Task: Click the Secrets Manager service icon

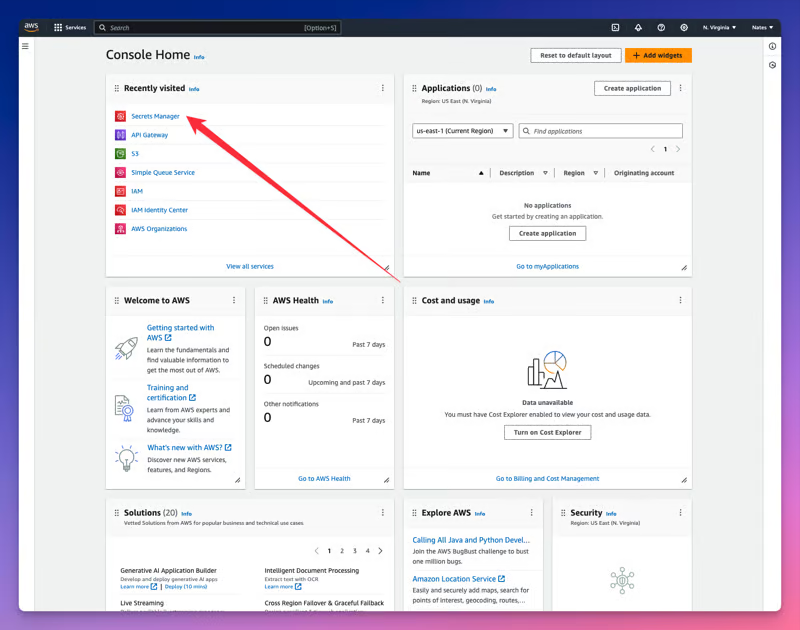Action: 120,116
